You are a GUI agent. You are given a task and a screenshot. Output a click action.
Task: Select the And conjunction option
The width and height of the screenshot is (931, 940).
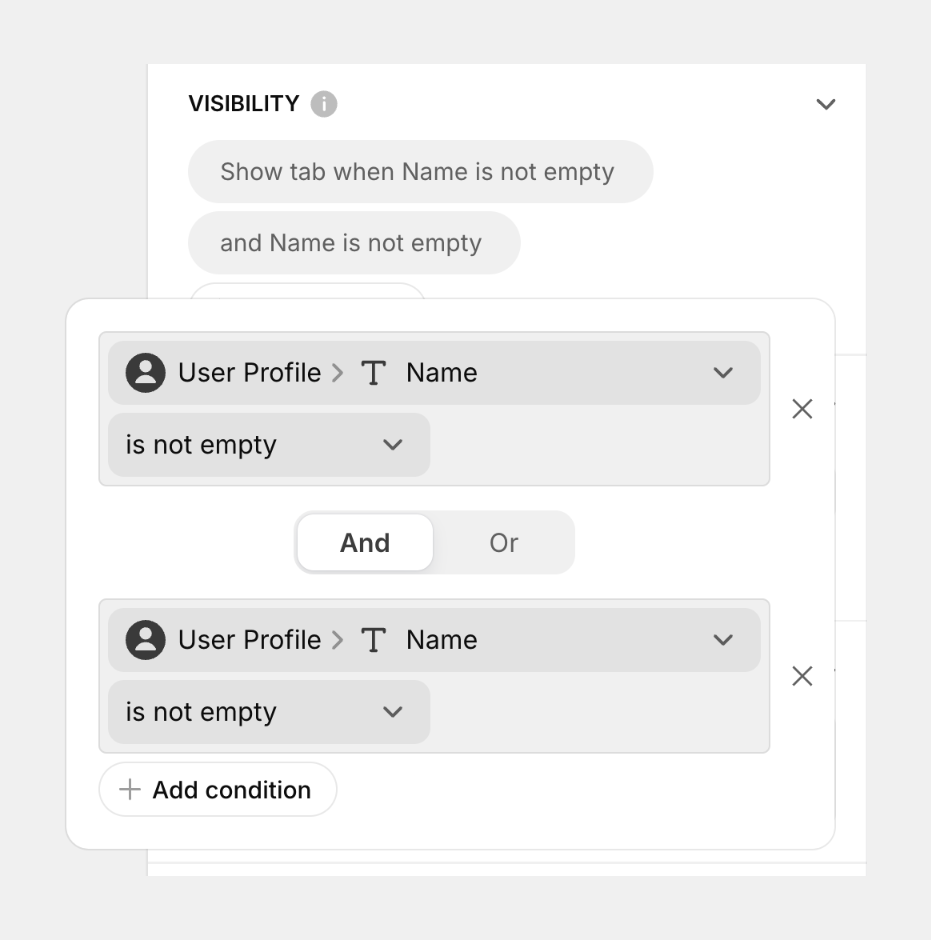pyautogui.click(x=364, y=542)
